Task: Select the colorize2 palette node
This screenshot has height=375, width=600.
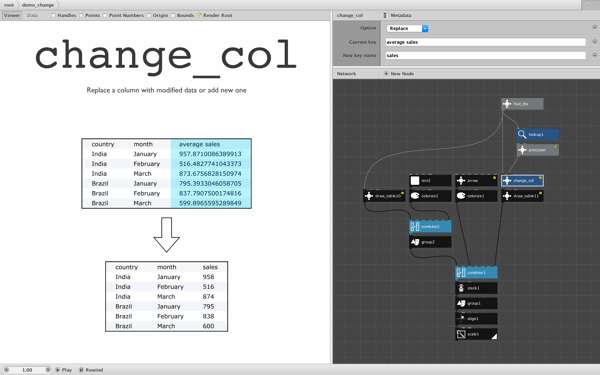Action: pos(430,196)
